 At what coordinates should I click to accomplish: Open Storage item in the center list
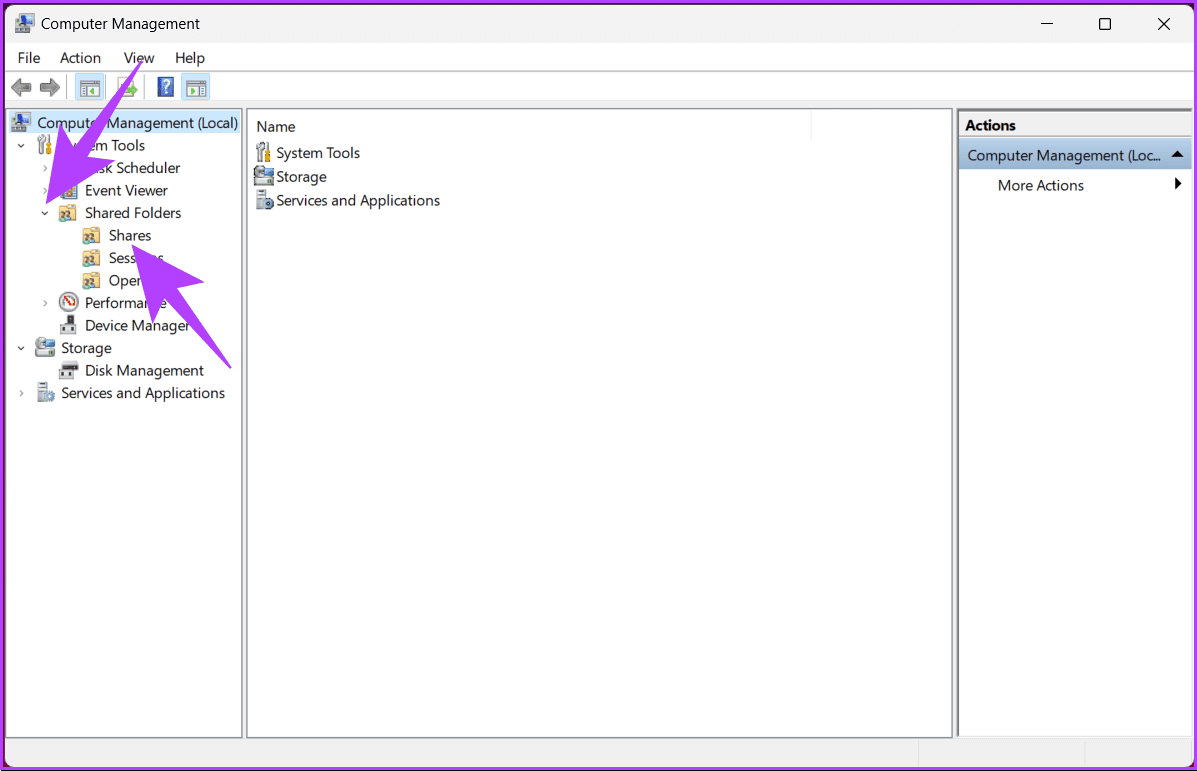coord(301,177)
